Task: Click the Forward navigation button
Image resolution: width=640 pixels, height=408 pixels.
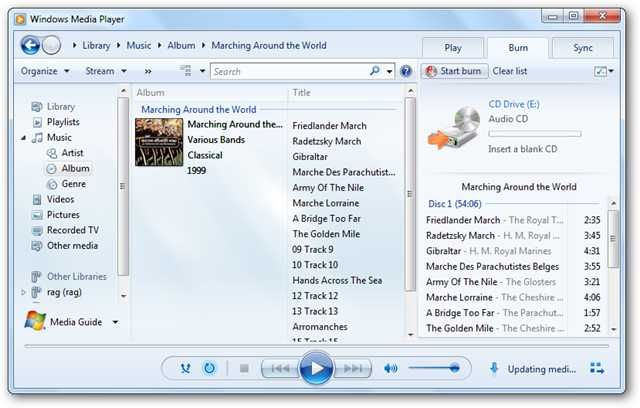Action: (51, 45)
